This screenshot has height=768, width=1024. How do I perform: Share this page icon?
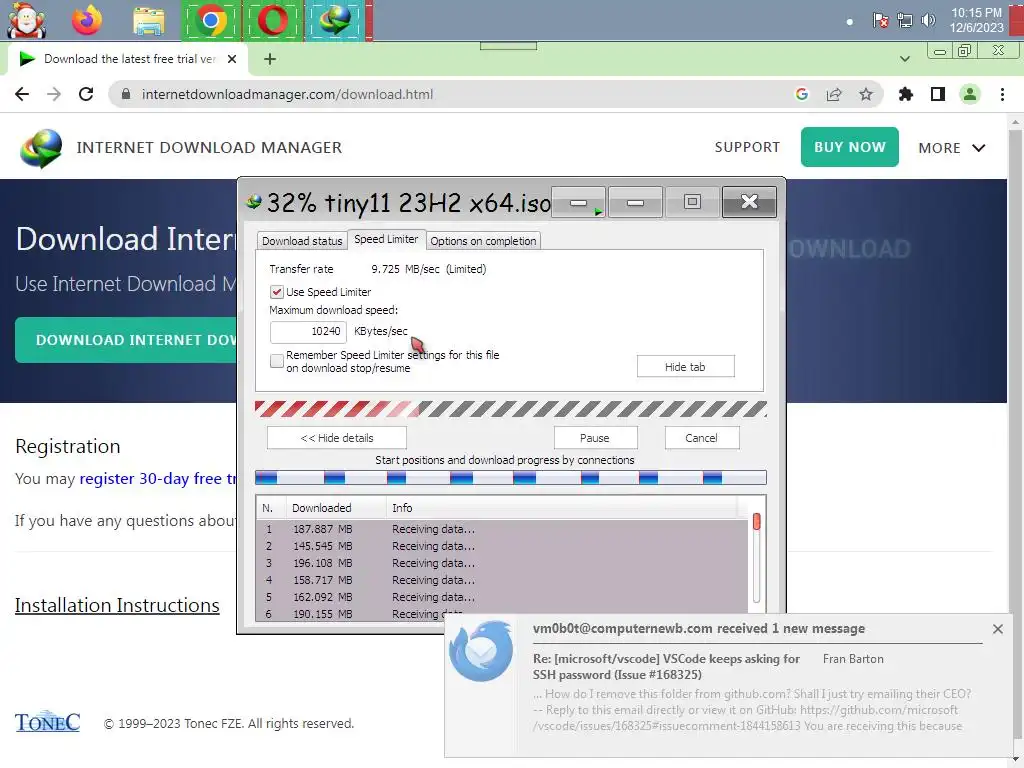tap(834, 94)
